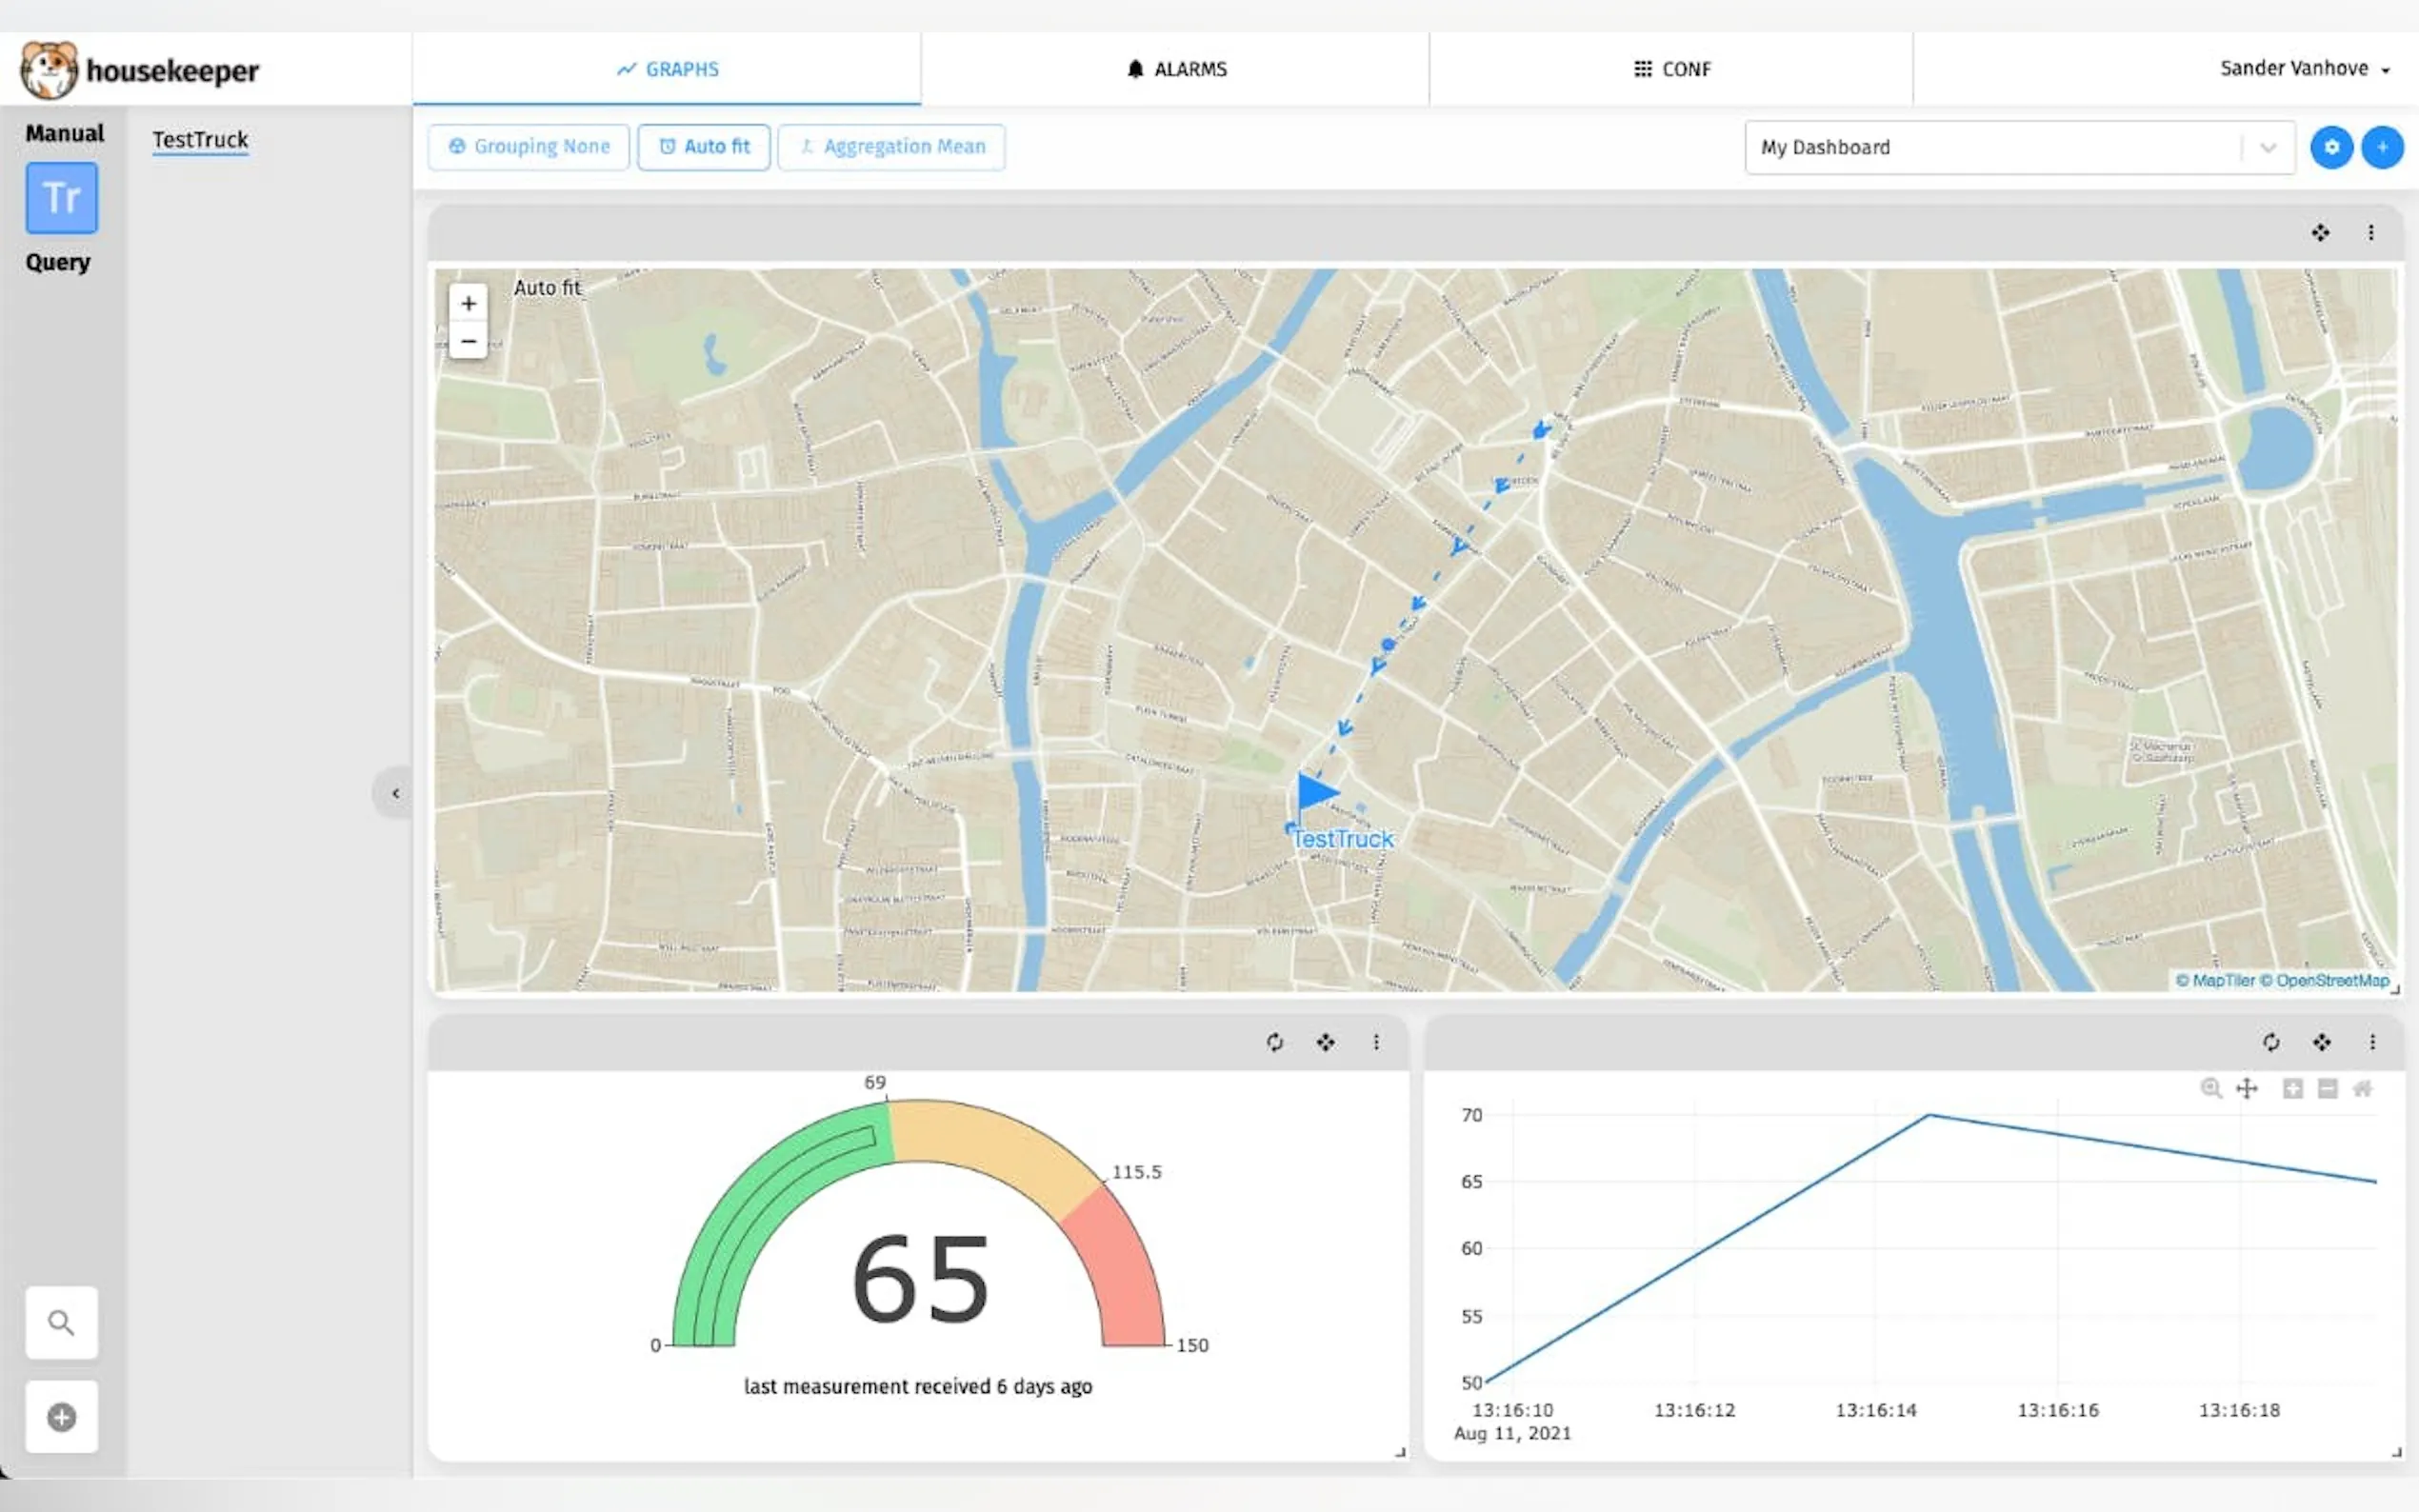Click the TestTruck marker on map

[x=1315, y=792]
